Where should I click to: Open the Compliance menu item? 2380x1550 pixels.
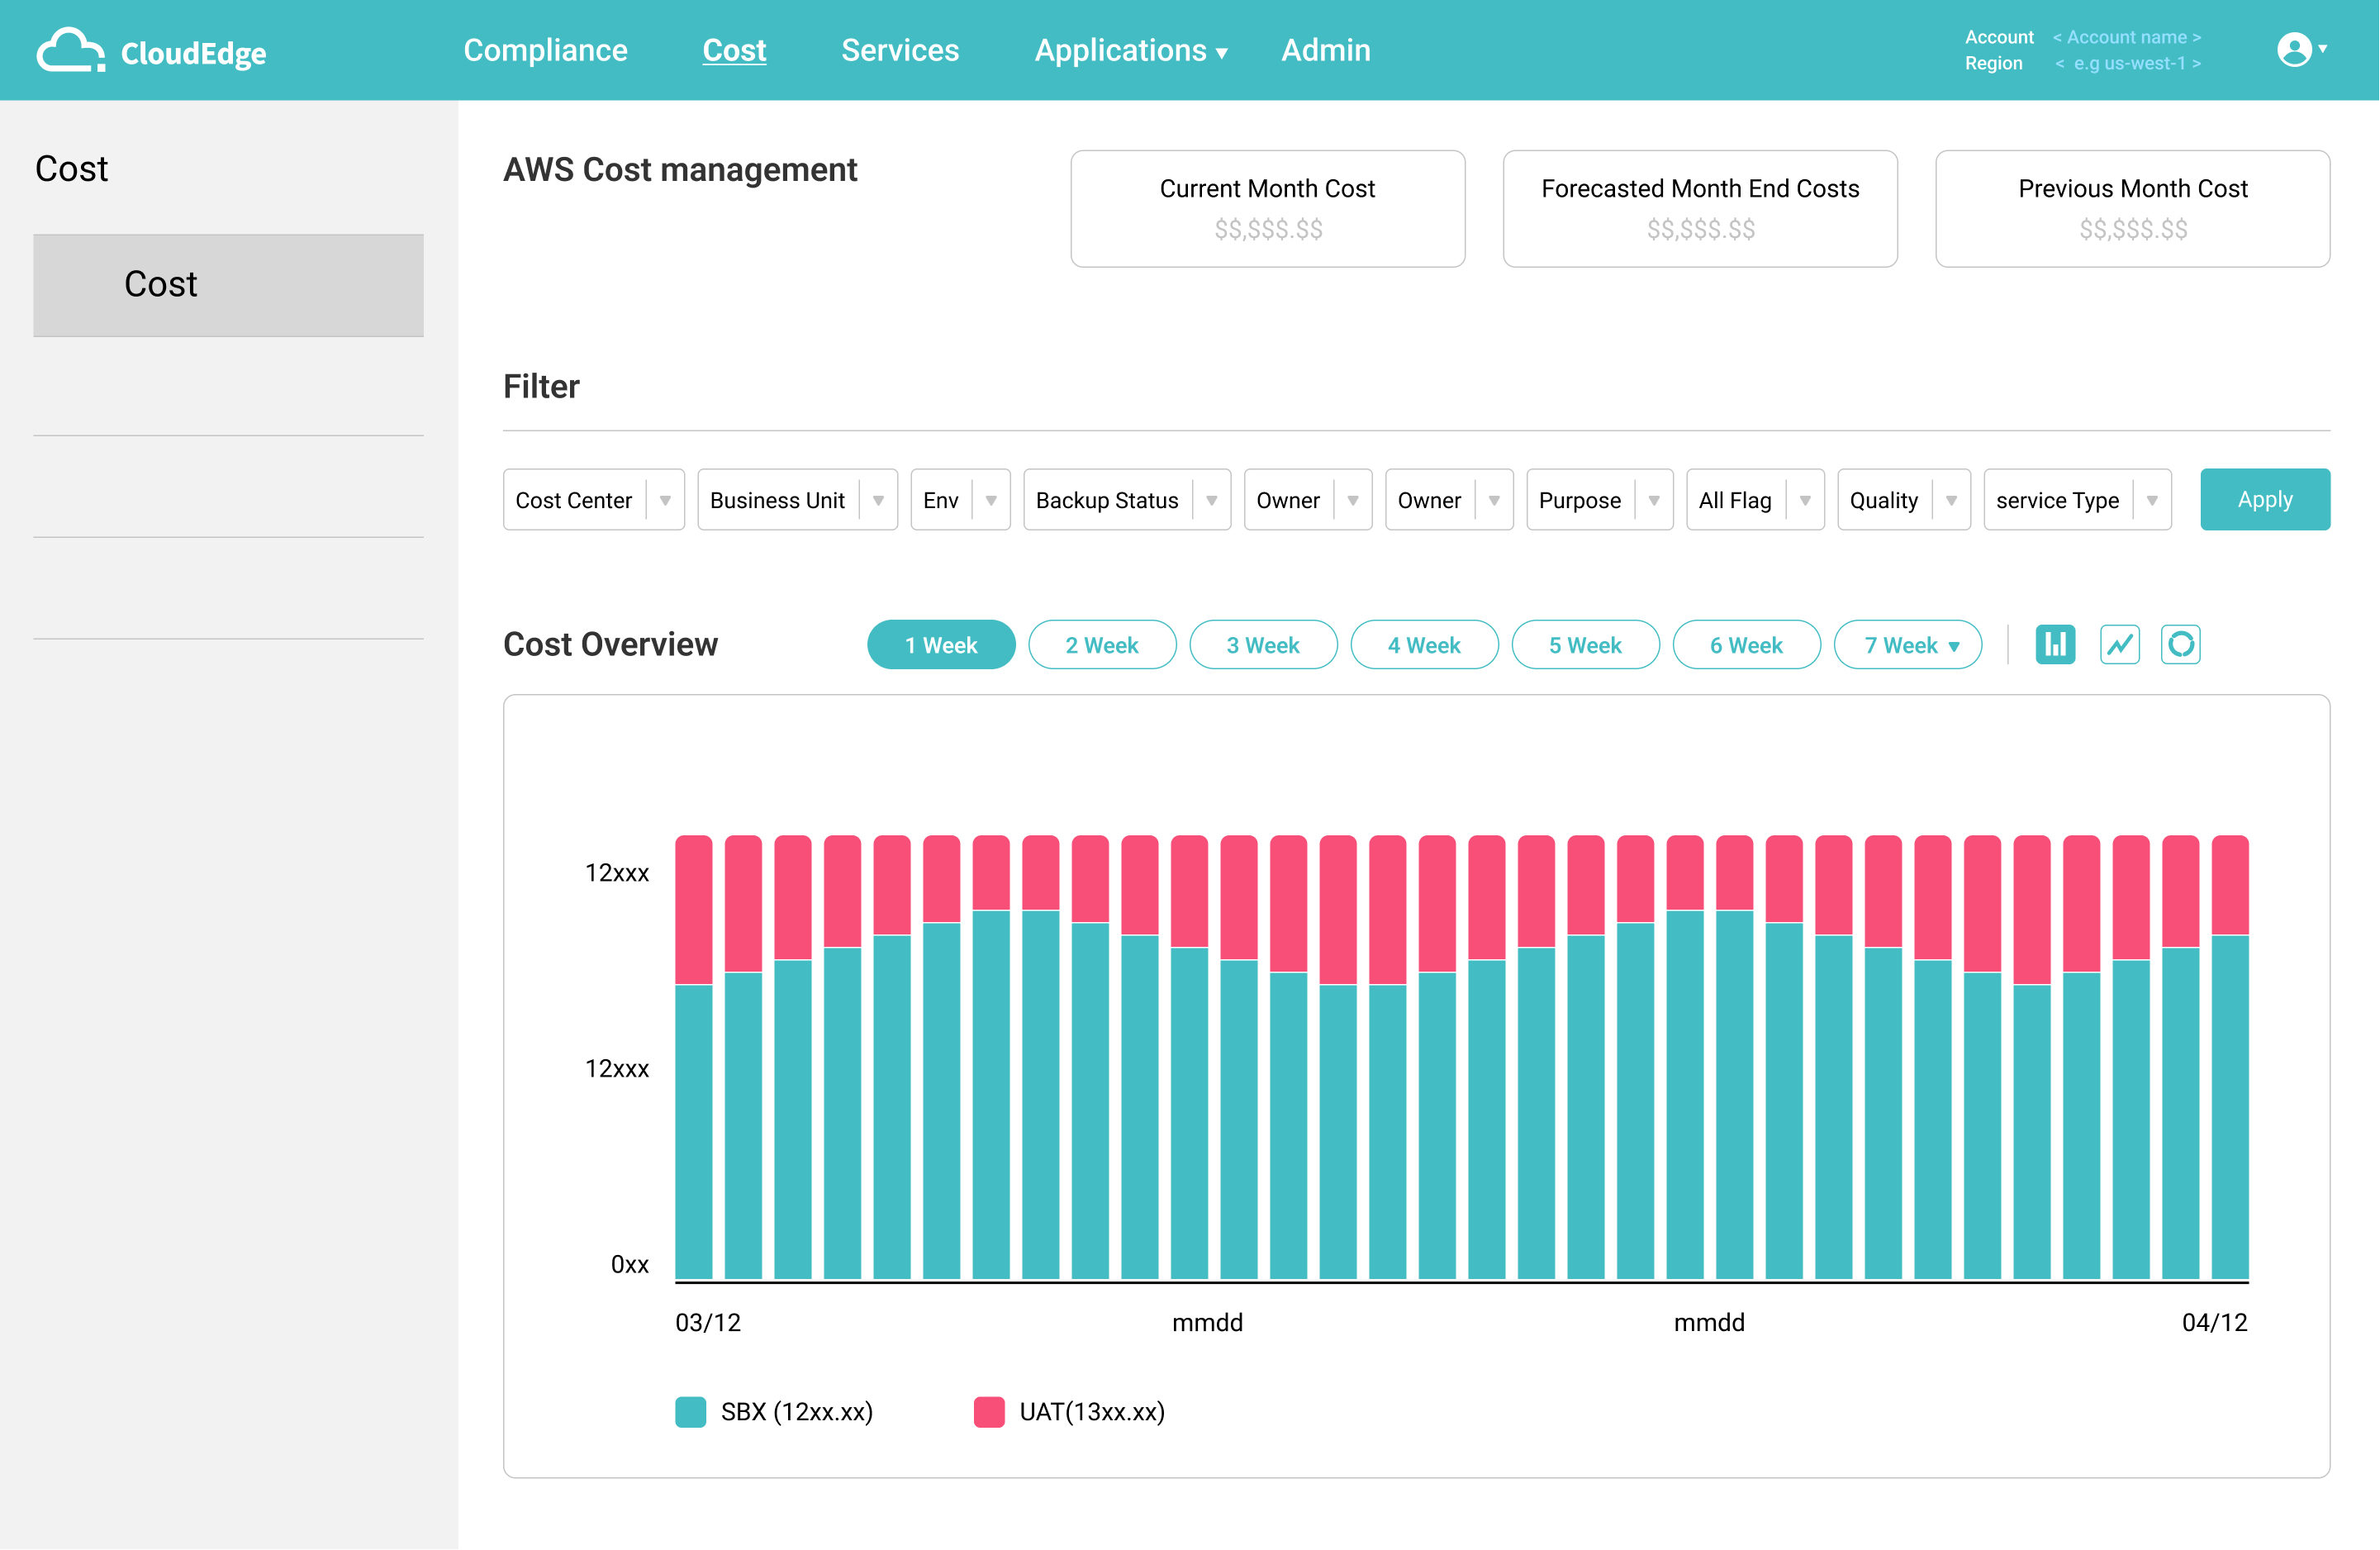point(543,50)
